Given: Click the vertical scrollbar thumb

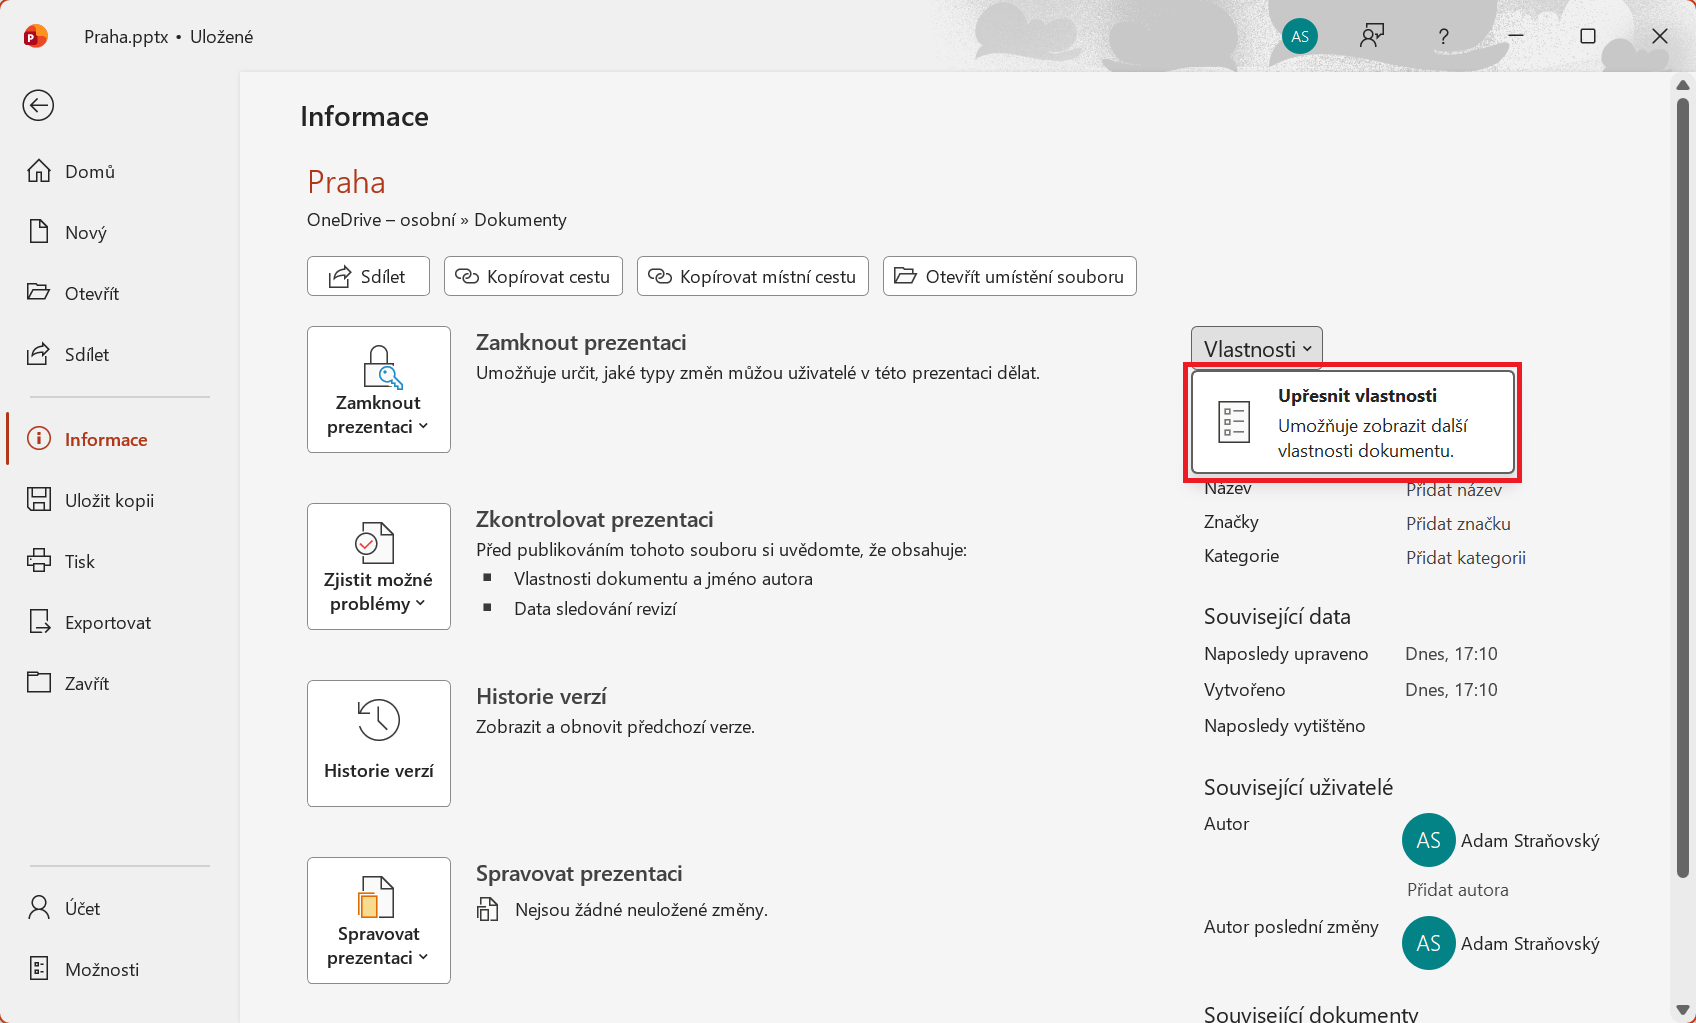Looking at the screenshot, I should point(1683,488).
